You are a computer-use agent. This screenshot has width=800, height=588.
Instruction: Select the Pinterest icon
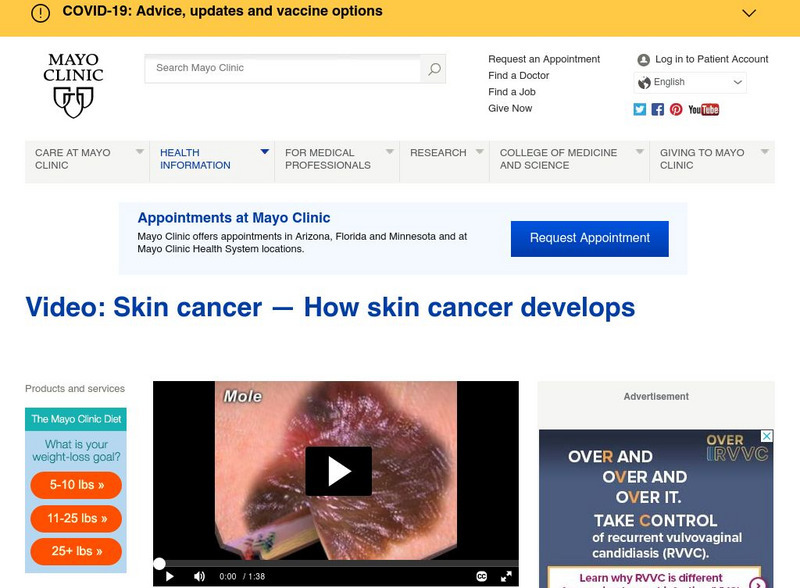pyautogui.click(x=677, y=110)
